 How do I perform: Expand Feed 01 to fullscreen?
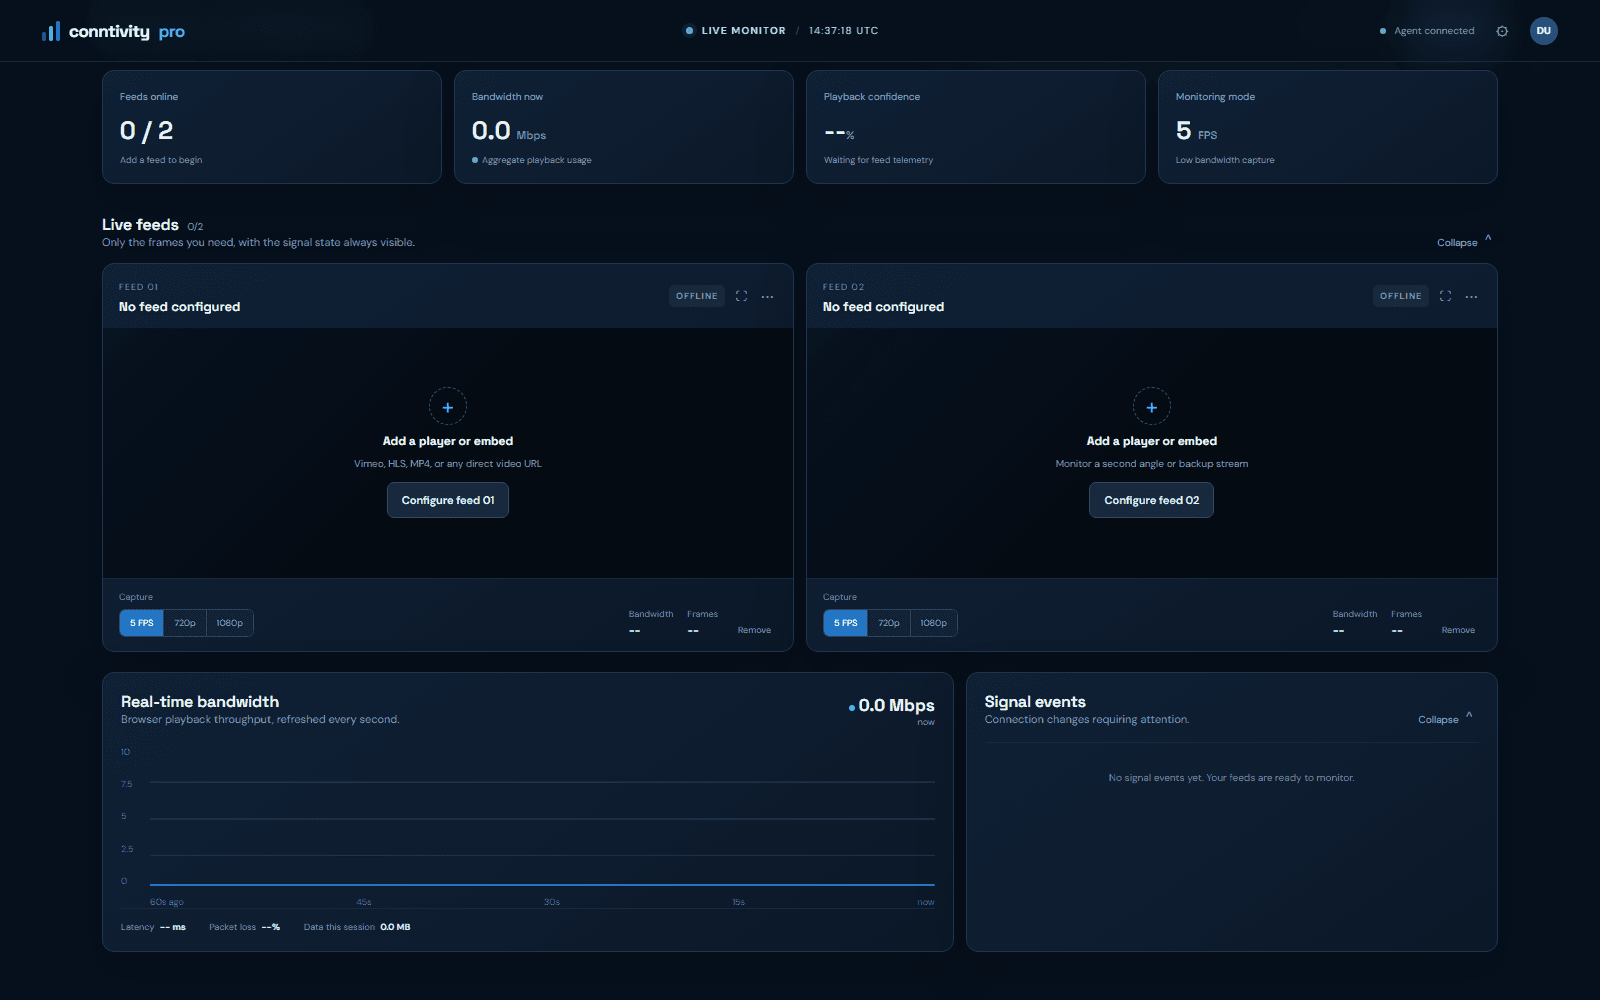click(741, 296)
